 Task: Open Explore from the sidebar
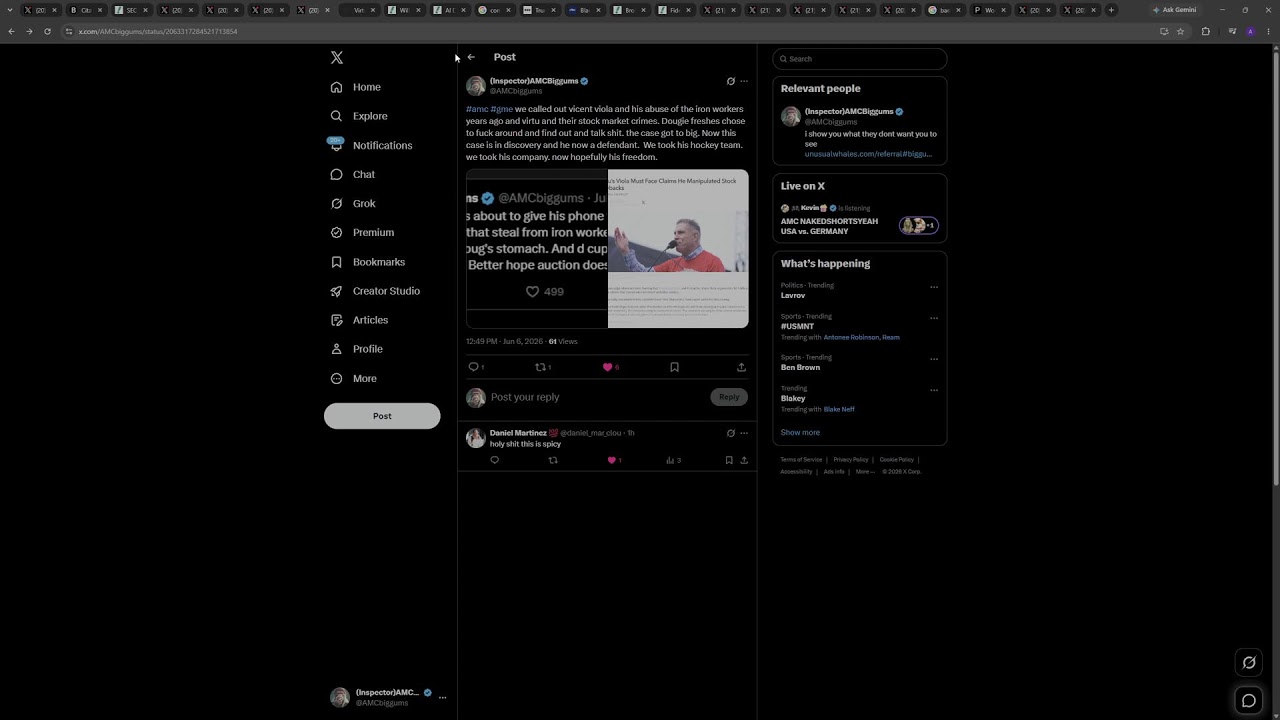358,116
